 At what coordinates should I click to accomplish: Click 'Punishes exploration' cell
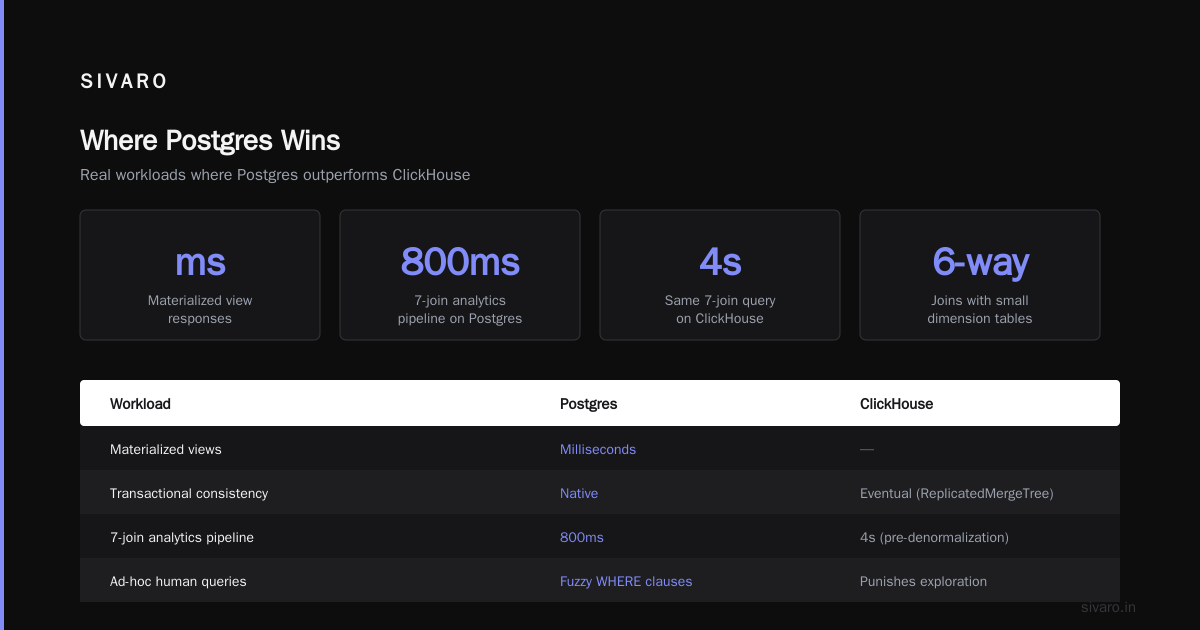tap(923, 581)
